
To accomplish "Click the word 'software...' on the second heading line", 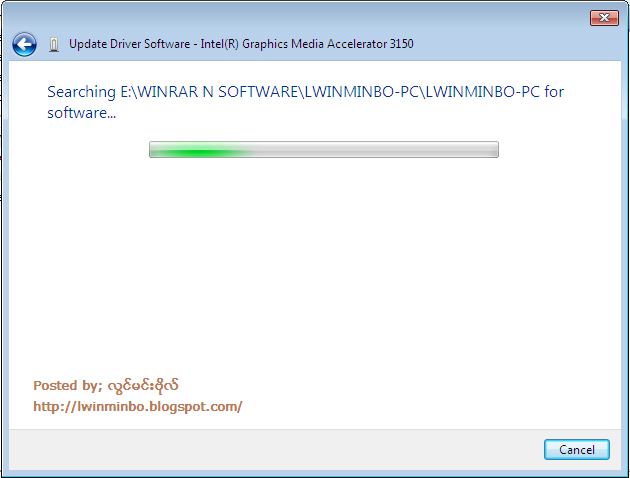I will (x=82, y=113).
